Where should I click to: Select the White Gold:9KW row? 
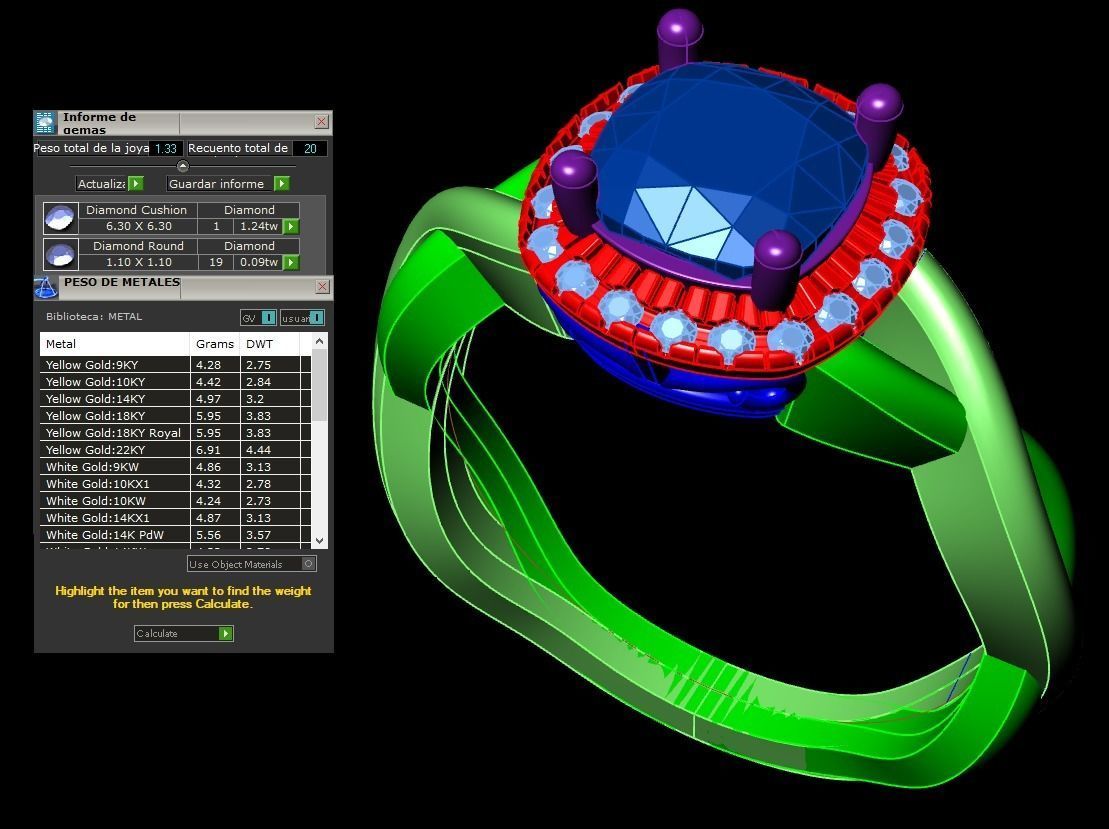[x=175, y=467]
